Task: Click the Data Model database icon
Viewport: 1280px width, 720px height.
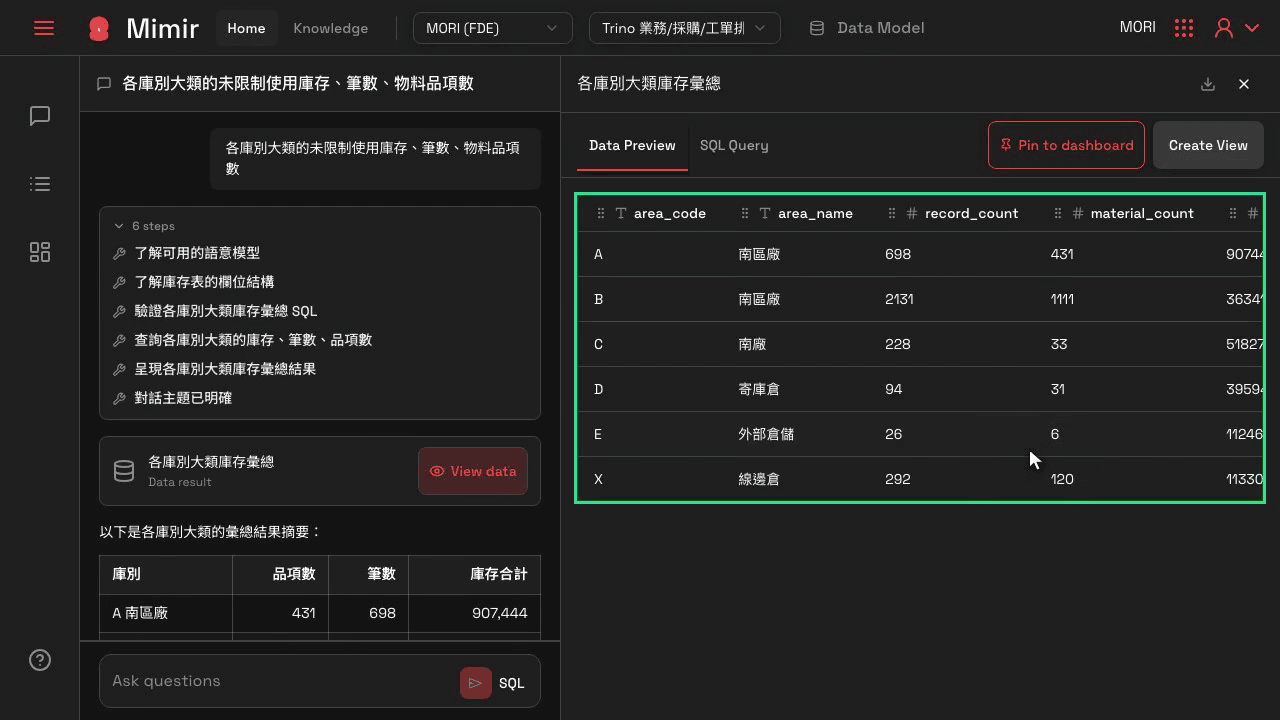Action: click(x=817, y=28)
